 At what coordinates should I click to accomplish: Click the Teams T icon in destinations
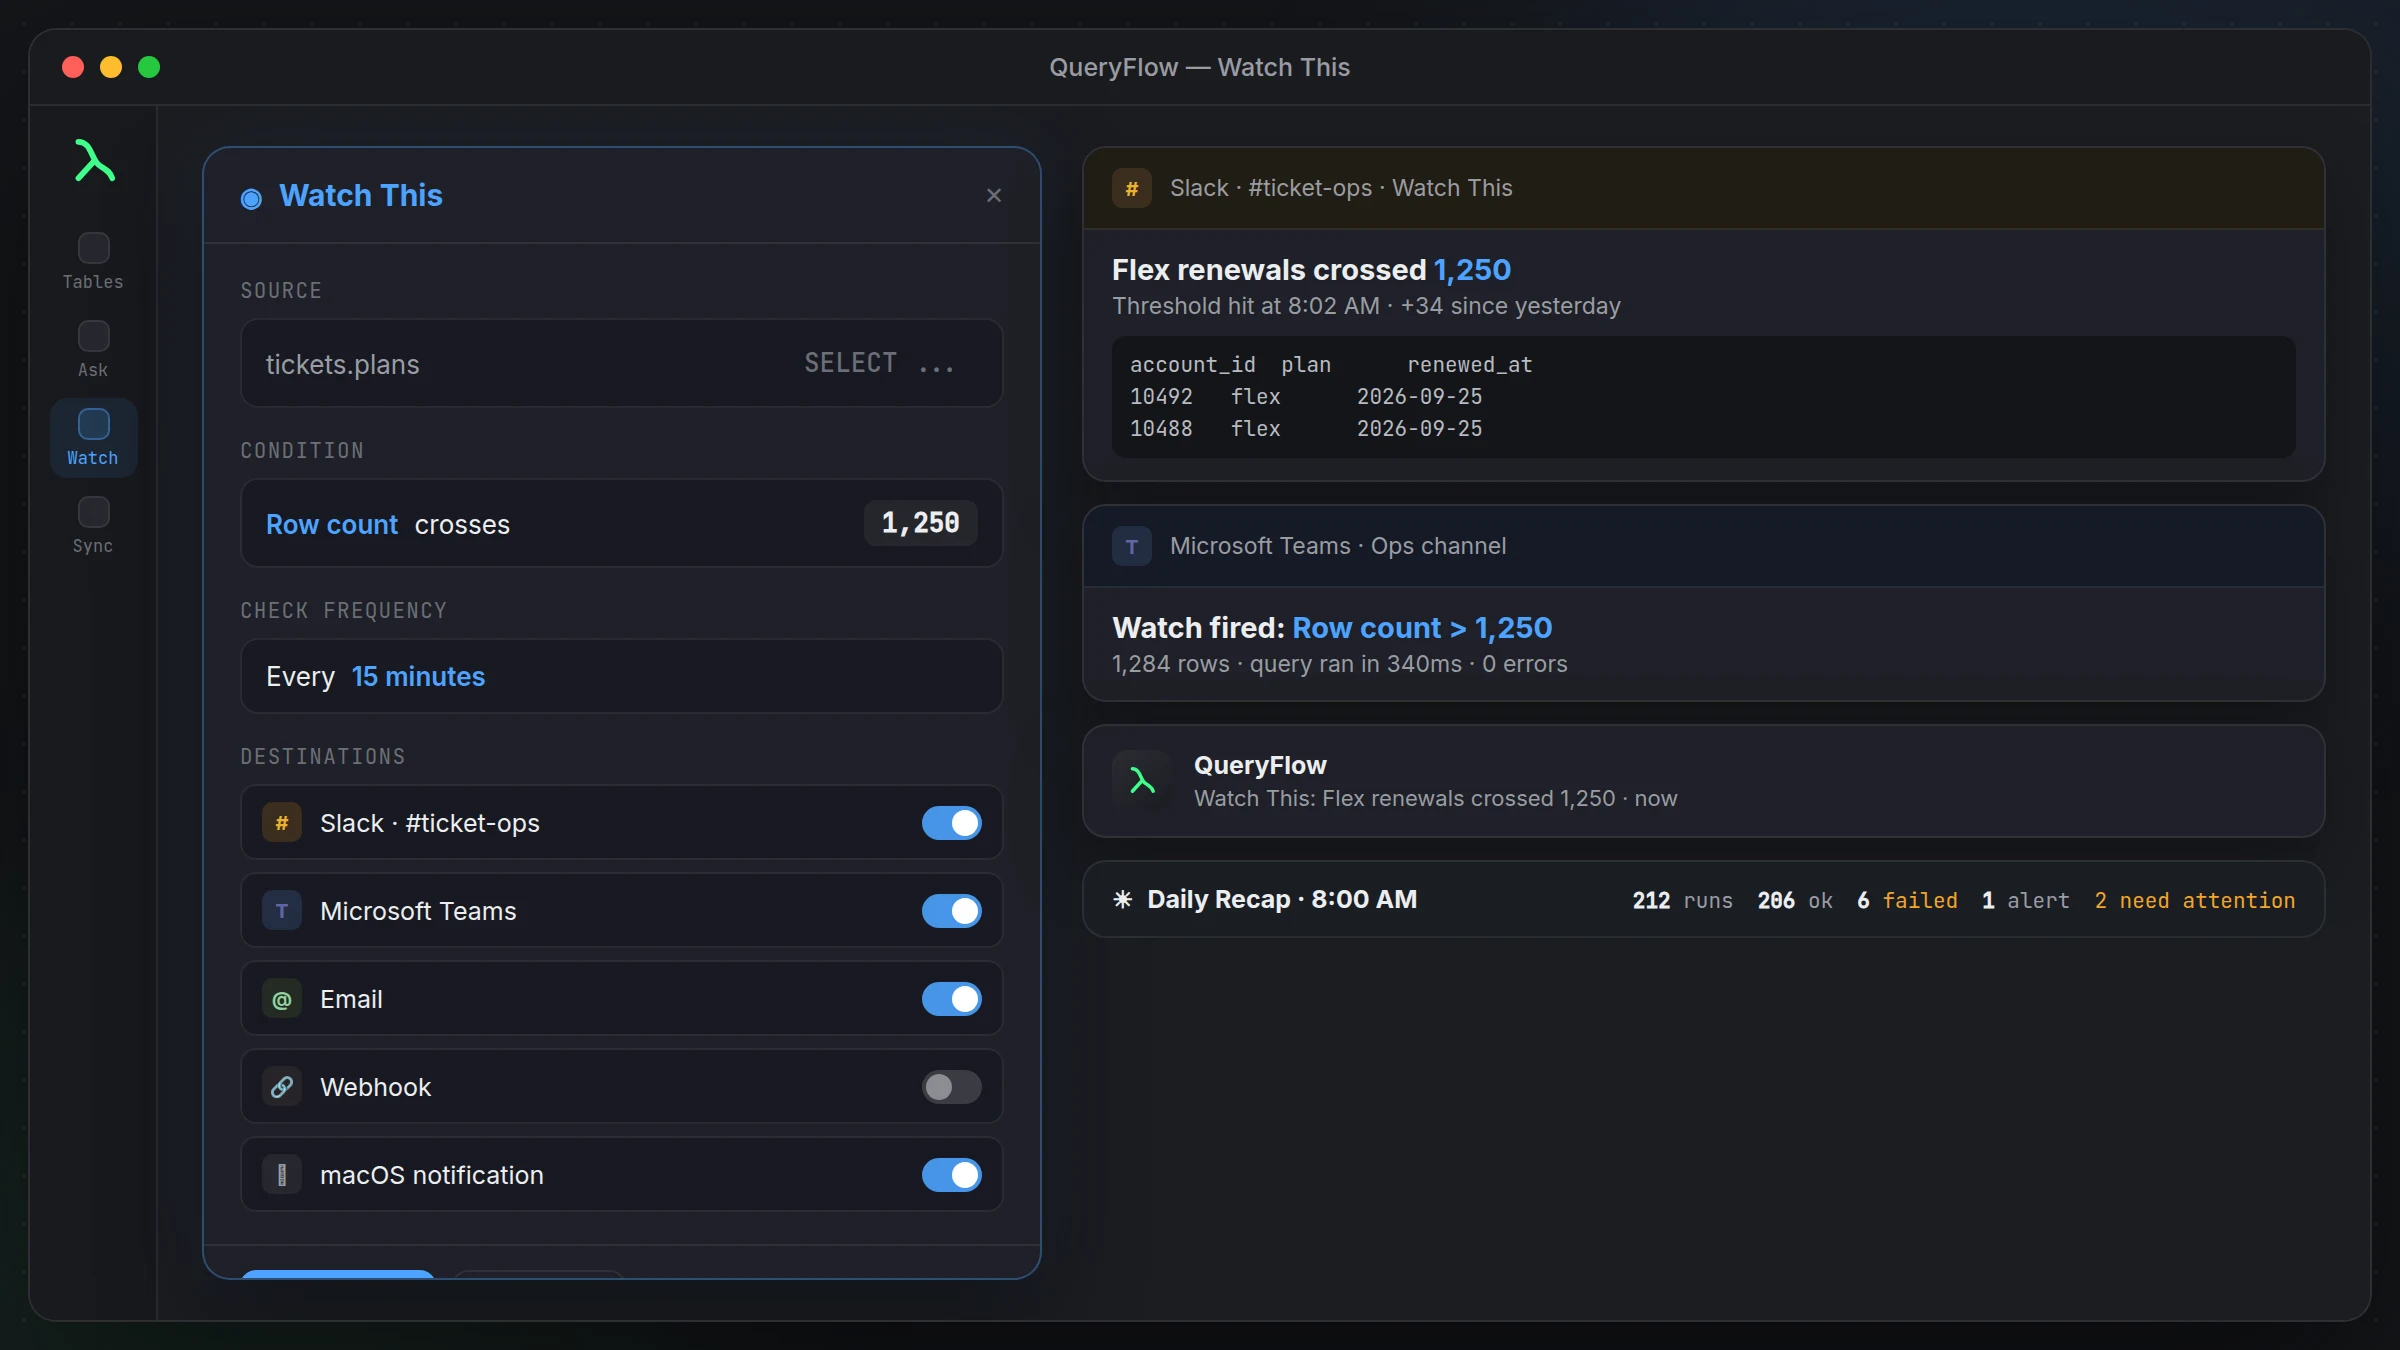(282, 911)
